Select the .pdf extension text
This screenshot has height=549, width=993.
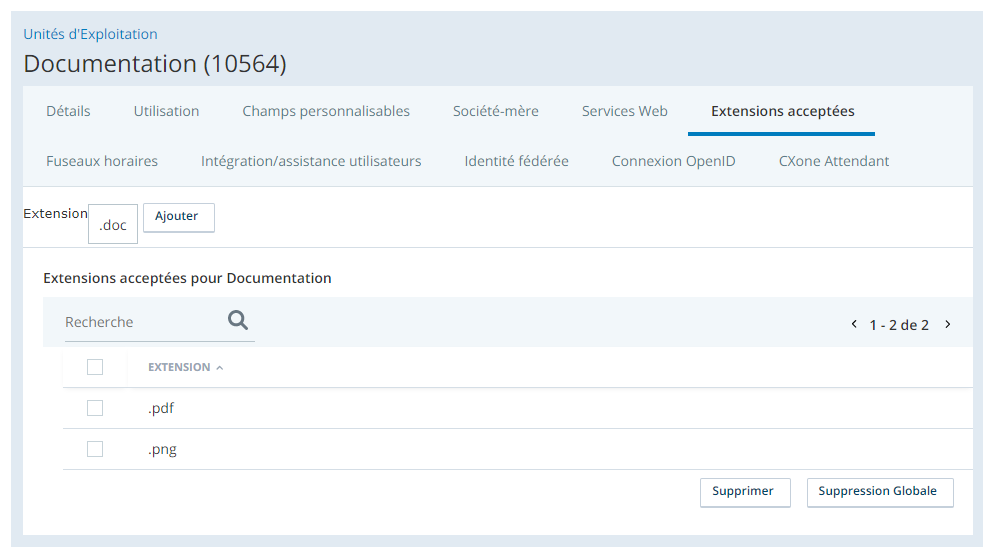tap(161, 408)
